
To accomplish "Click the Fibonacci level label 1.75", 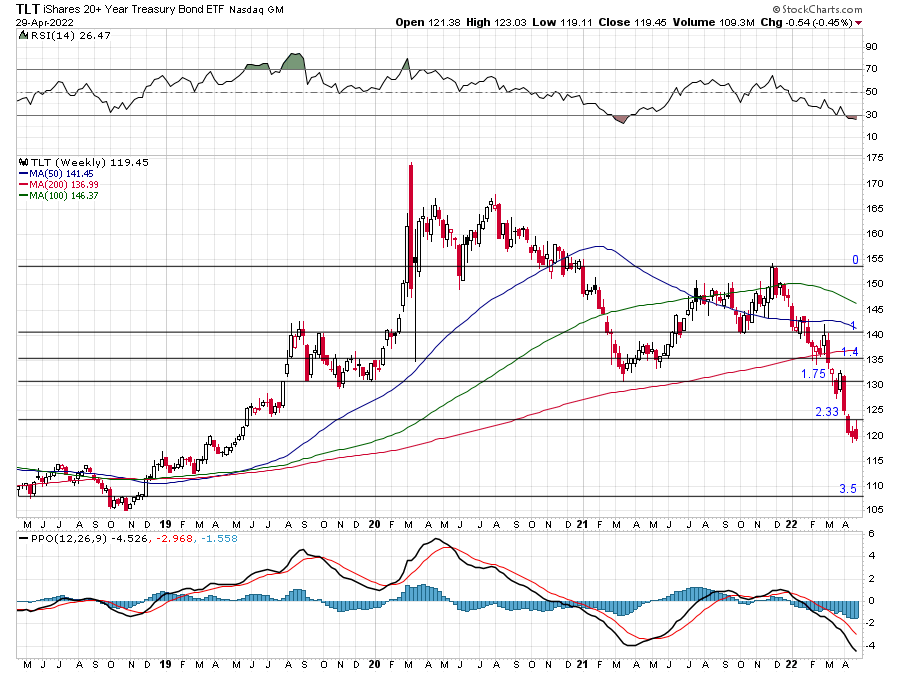I will [x=813, y=374].
